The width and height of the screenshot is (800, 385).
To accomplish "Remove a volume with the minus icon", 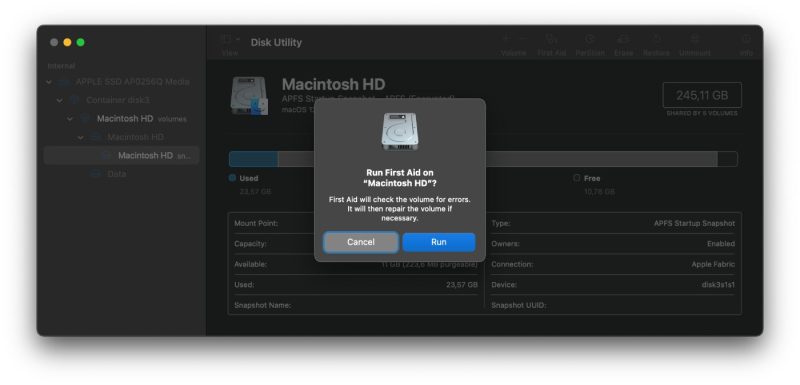I will click(522, 39).
